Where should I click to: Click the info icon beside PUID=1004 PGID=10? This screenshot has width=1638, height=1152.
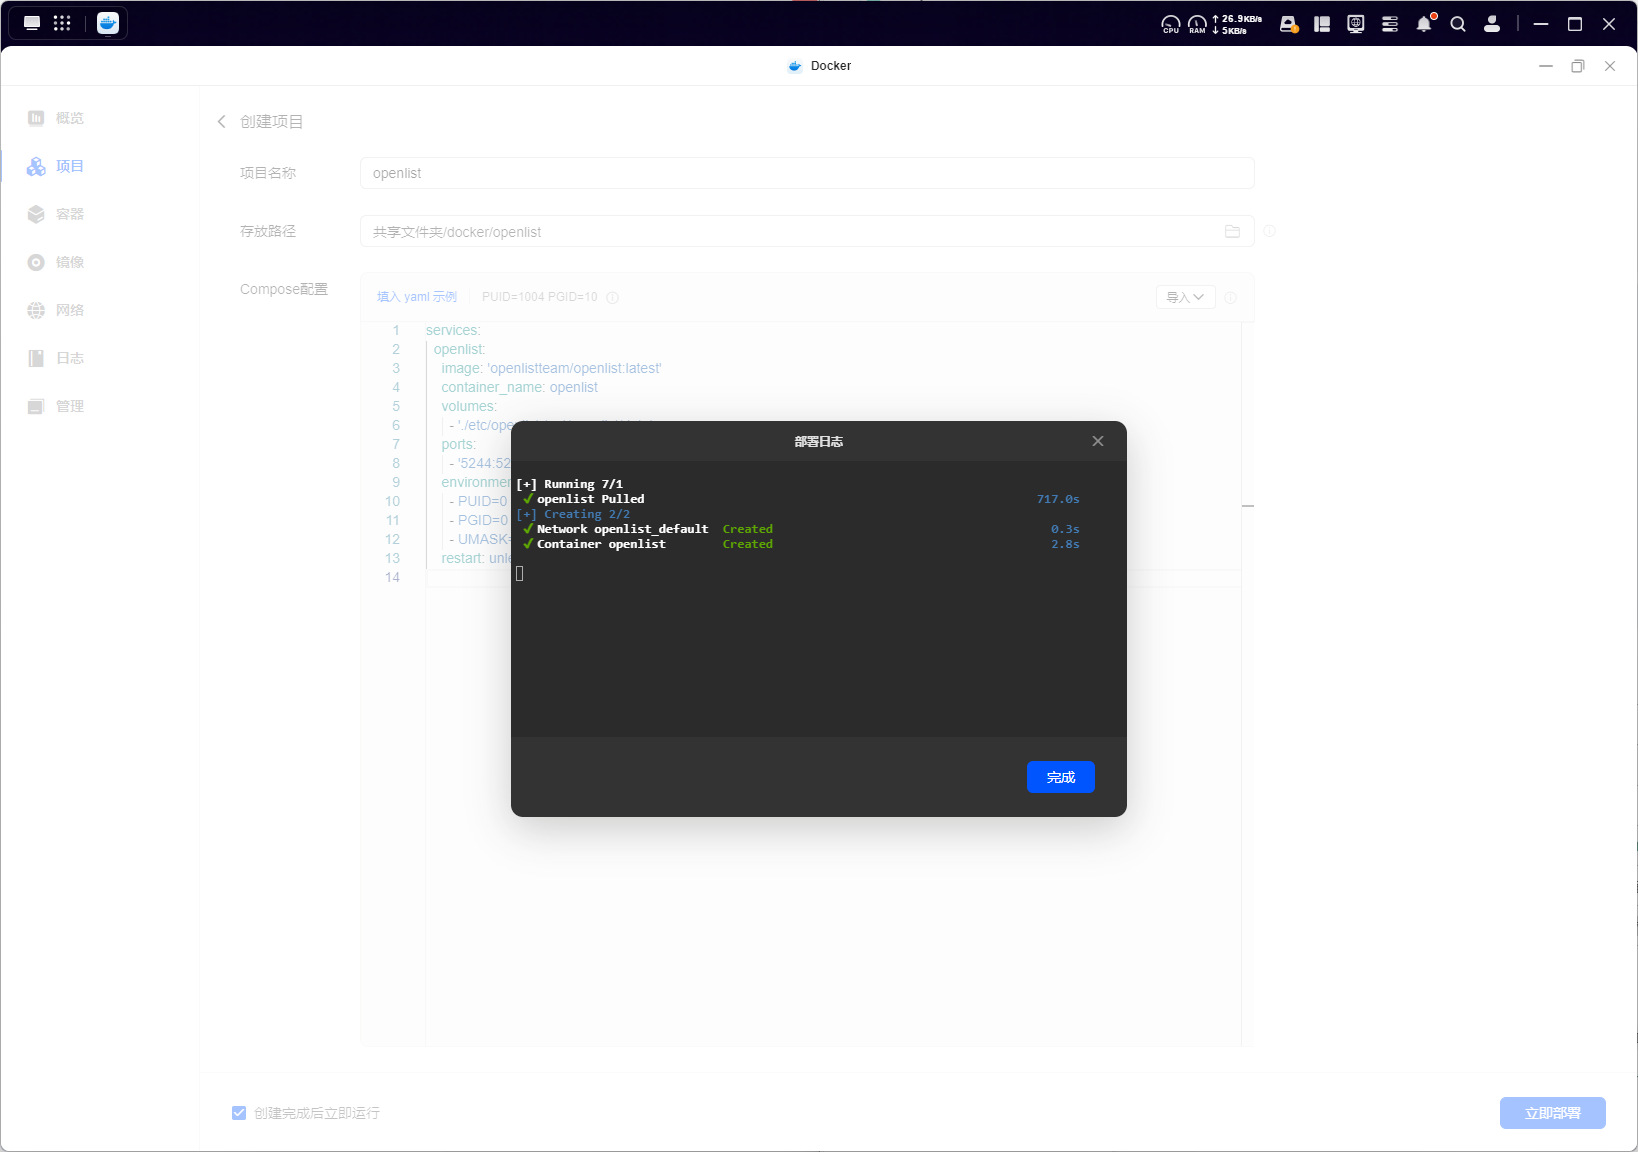click(613, 297)
